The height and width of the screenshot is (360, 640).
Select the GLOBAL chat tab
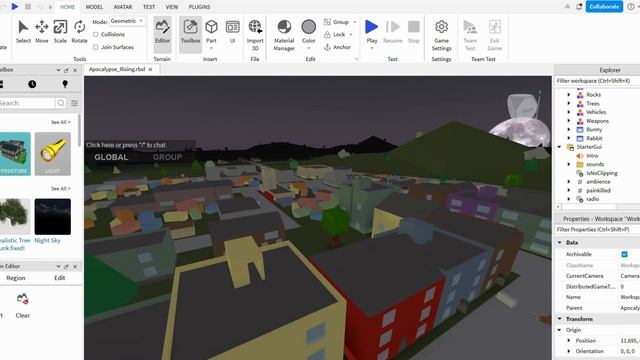pyautogui.click(x=111, y=157)
